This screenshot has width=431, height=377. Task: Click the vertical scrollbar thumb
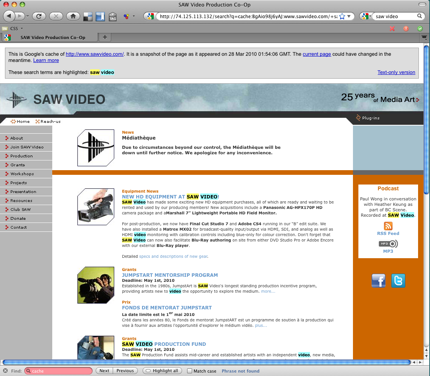[426, 119]
